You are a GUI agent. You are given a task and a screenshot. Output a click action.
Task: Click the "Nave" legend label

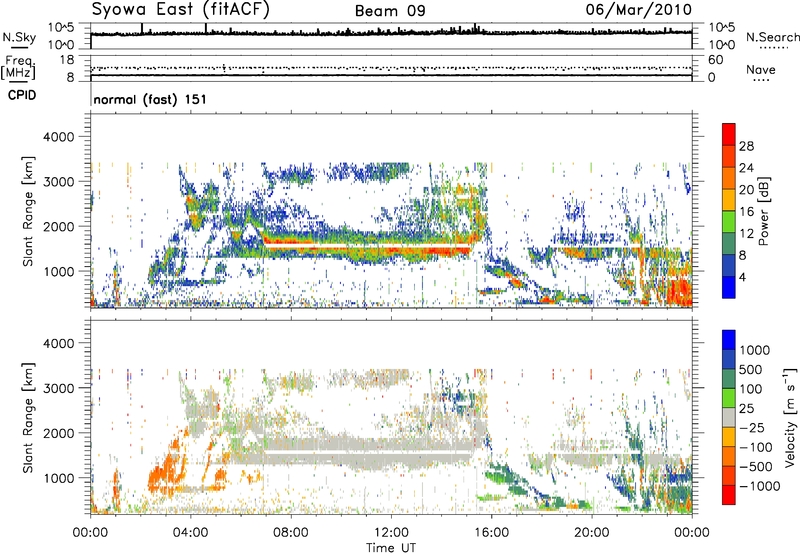(761, 70)
